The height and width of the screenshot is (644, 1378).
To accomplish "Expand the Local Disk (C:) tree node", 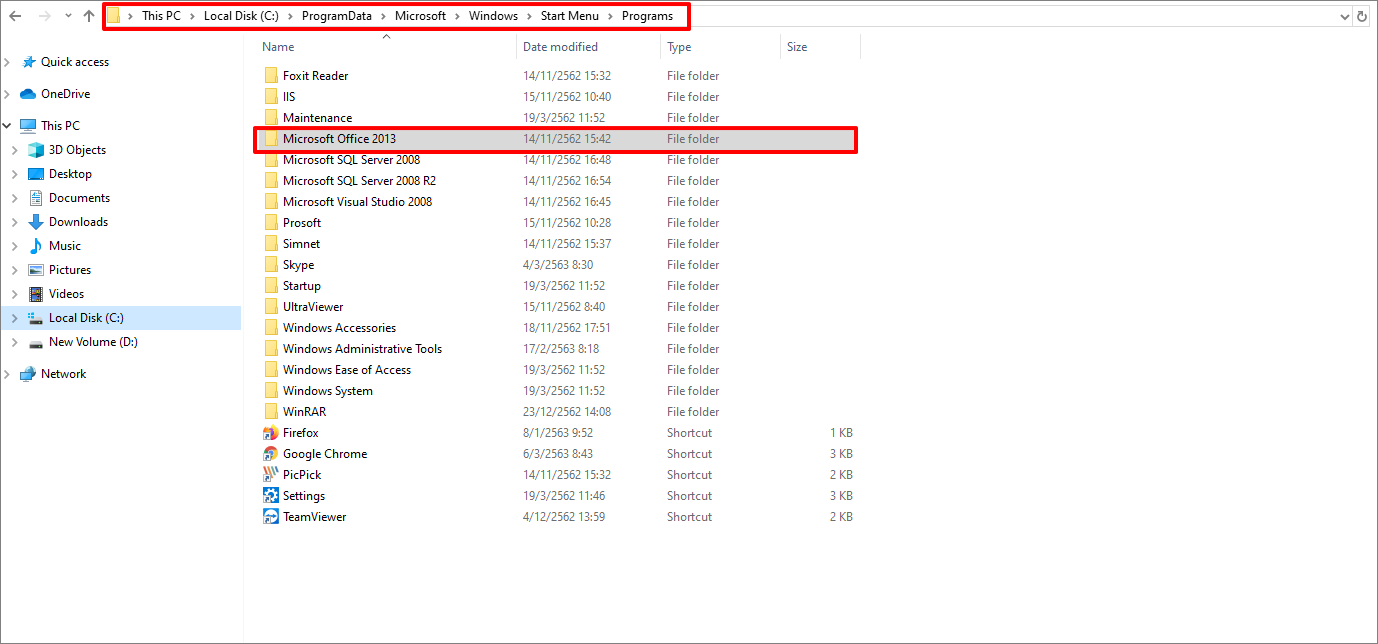I will click(15, 318).
